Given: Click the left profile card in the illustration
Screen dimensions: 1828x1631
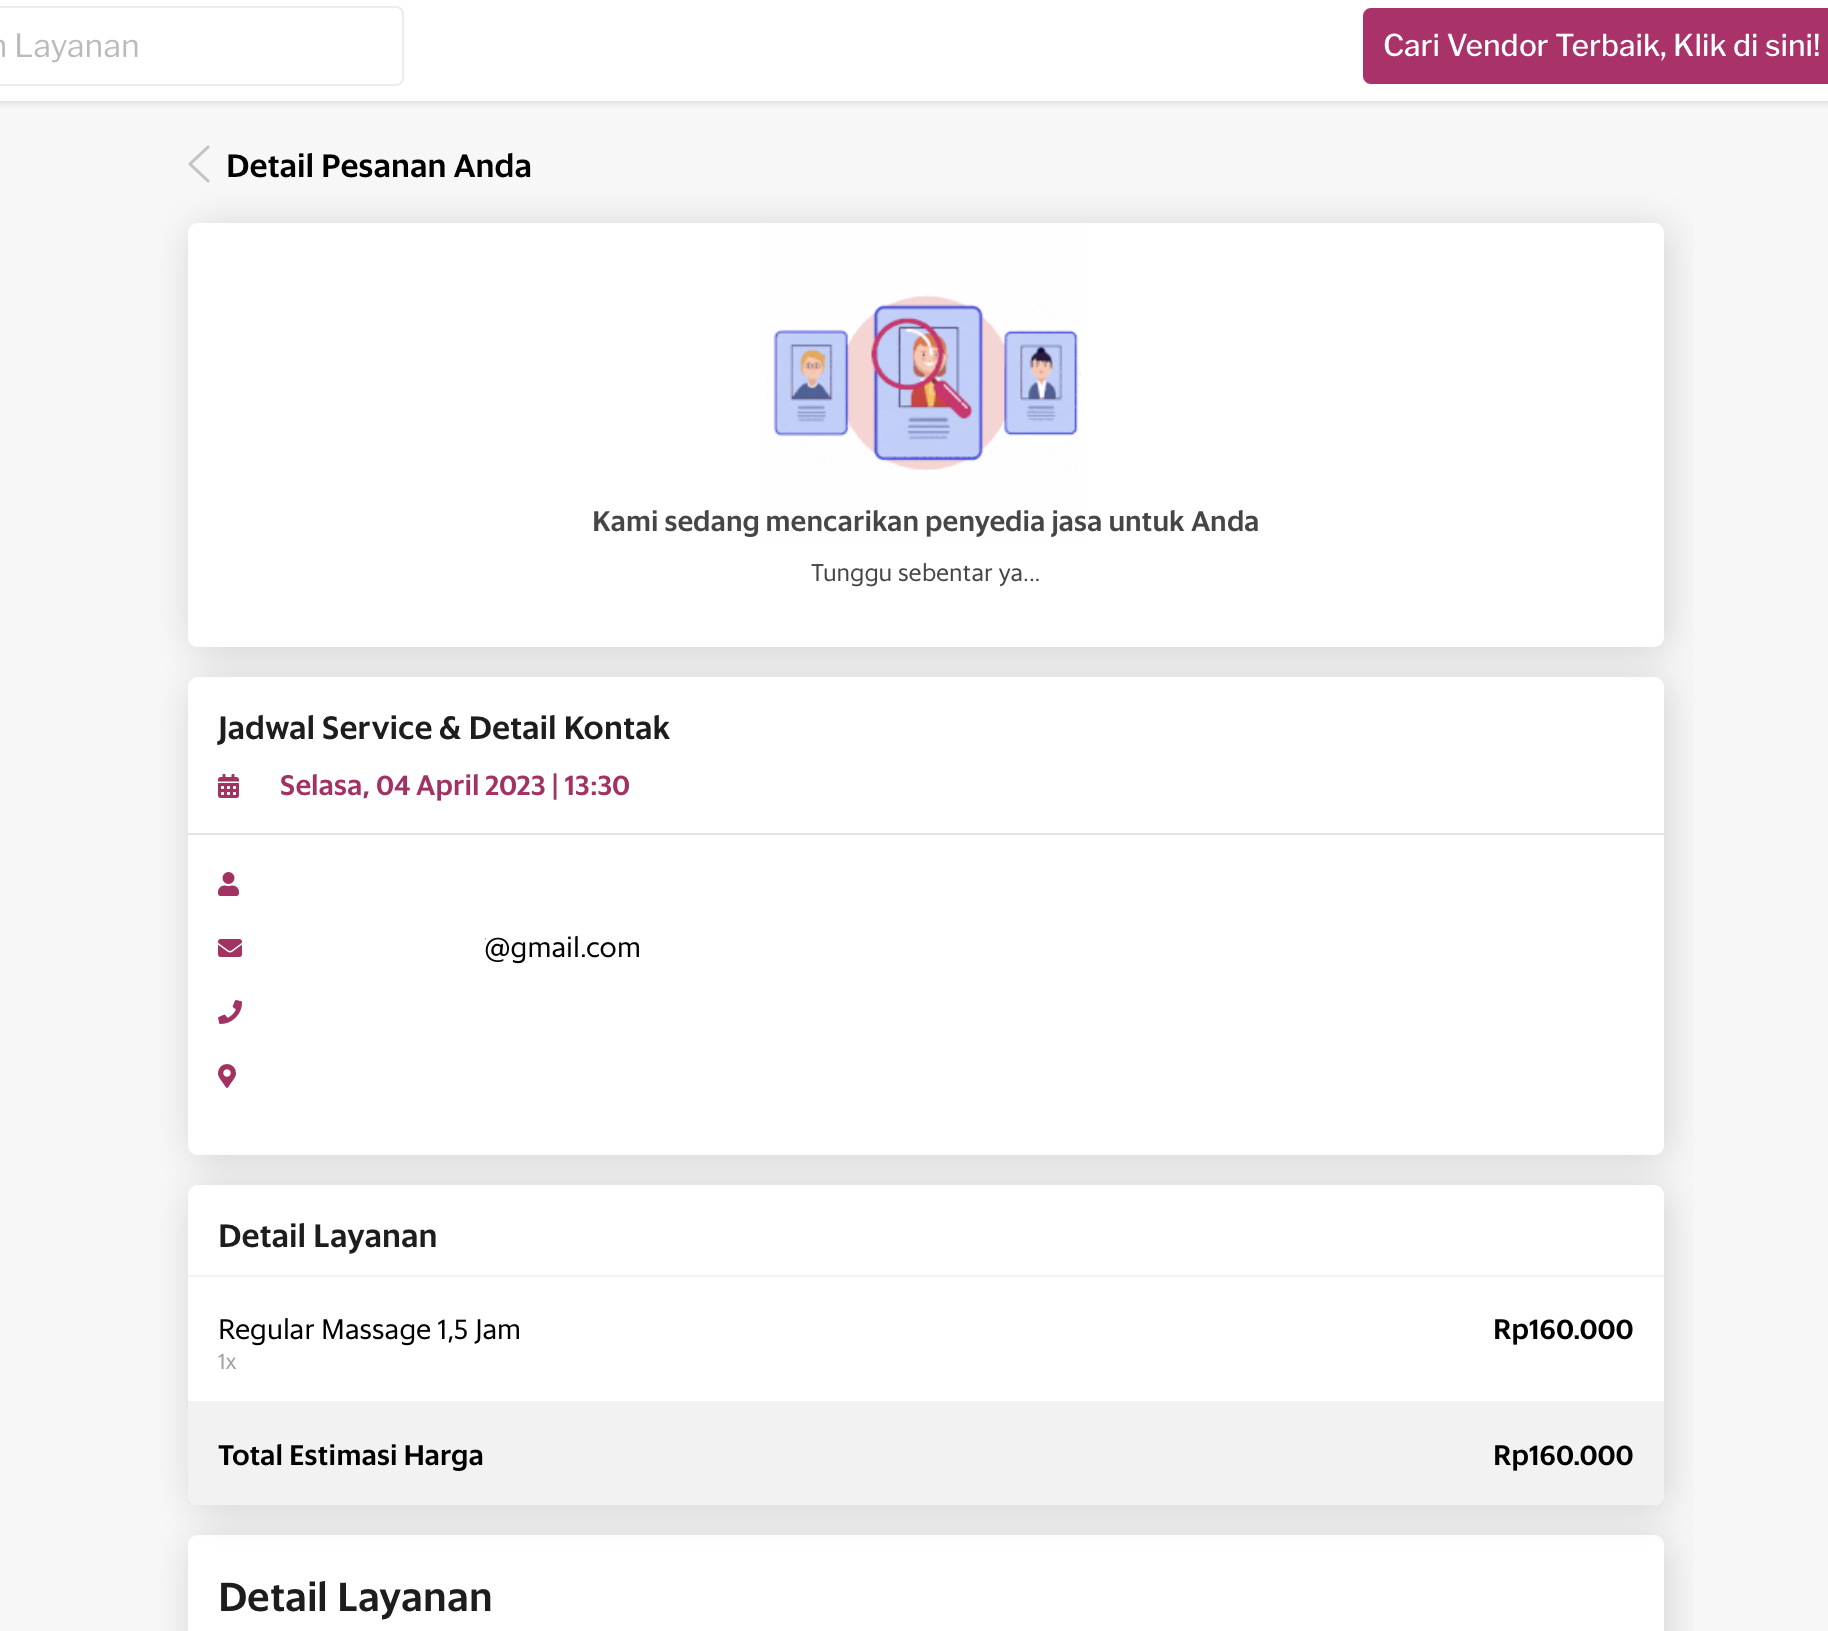Looking at the screenshot, I should coord(811,383).
